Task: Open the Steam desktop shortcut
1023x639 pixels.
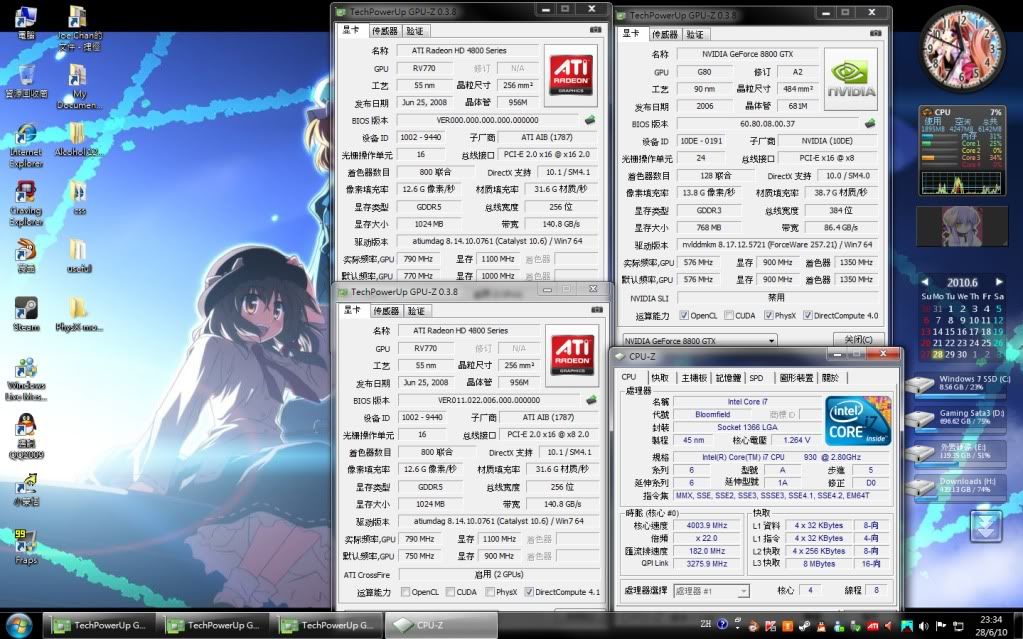Action: pyautogui.click(x=25, y=310)
